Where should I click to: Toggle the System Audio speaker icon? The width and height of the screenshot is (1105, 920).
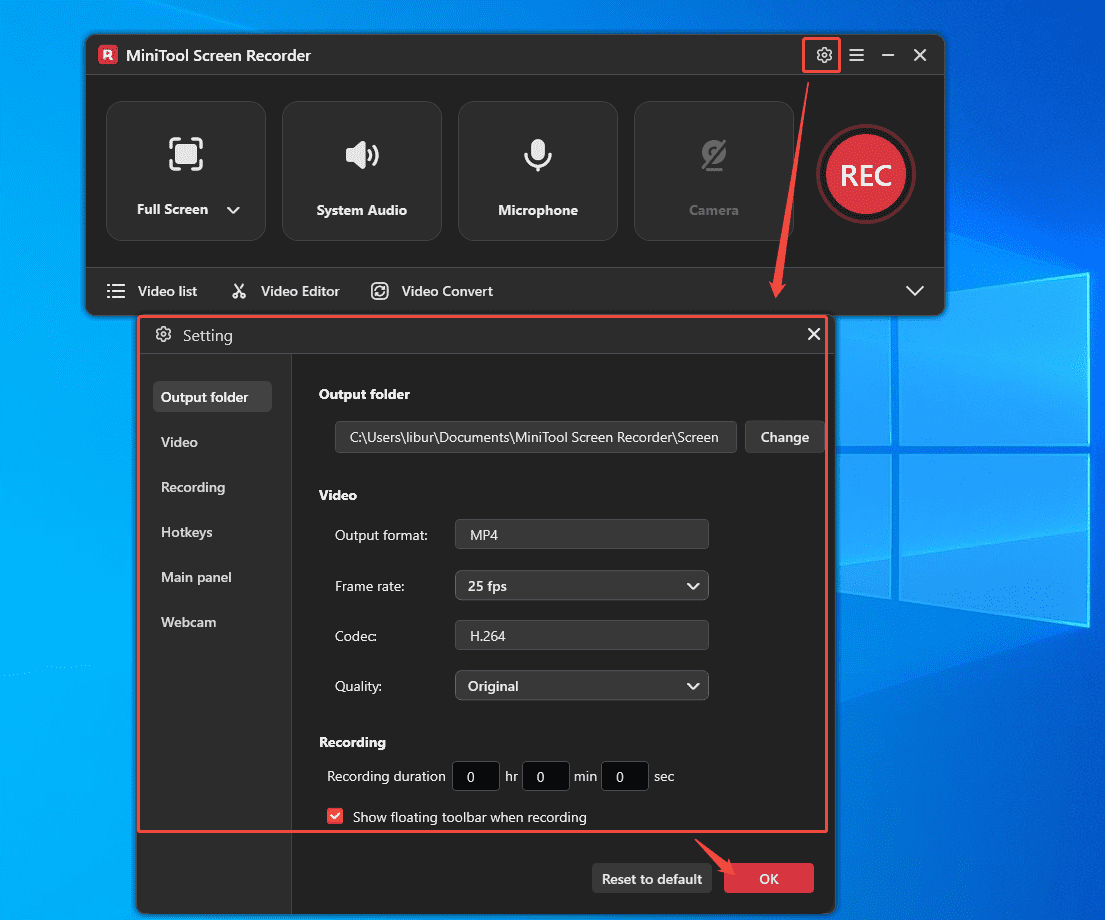tap(361, 155)
